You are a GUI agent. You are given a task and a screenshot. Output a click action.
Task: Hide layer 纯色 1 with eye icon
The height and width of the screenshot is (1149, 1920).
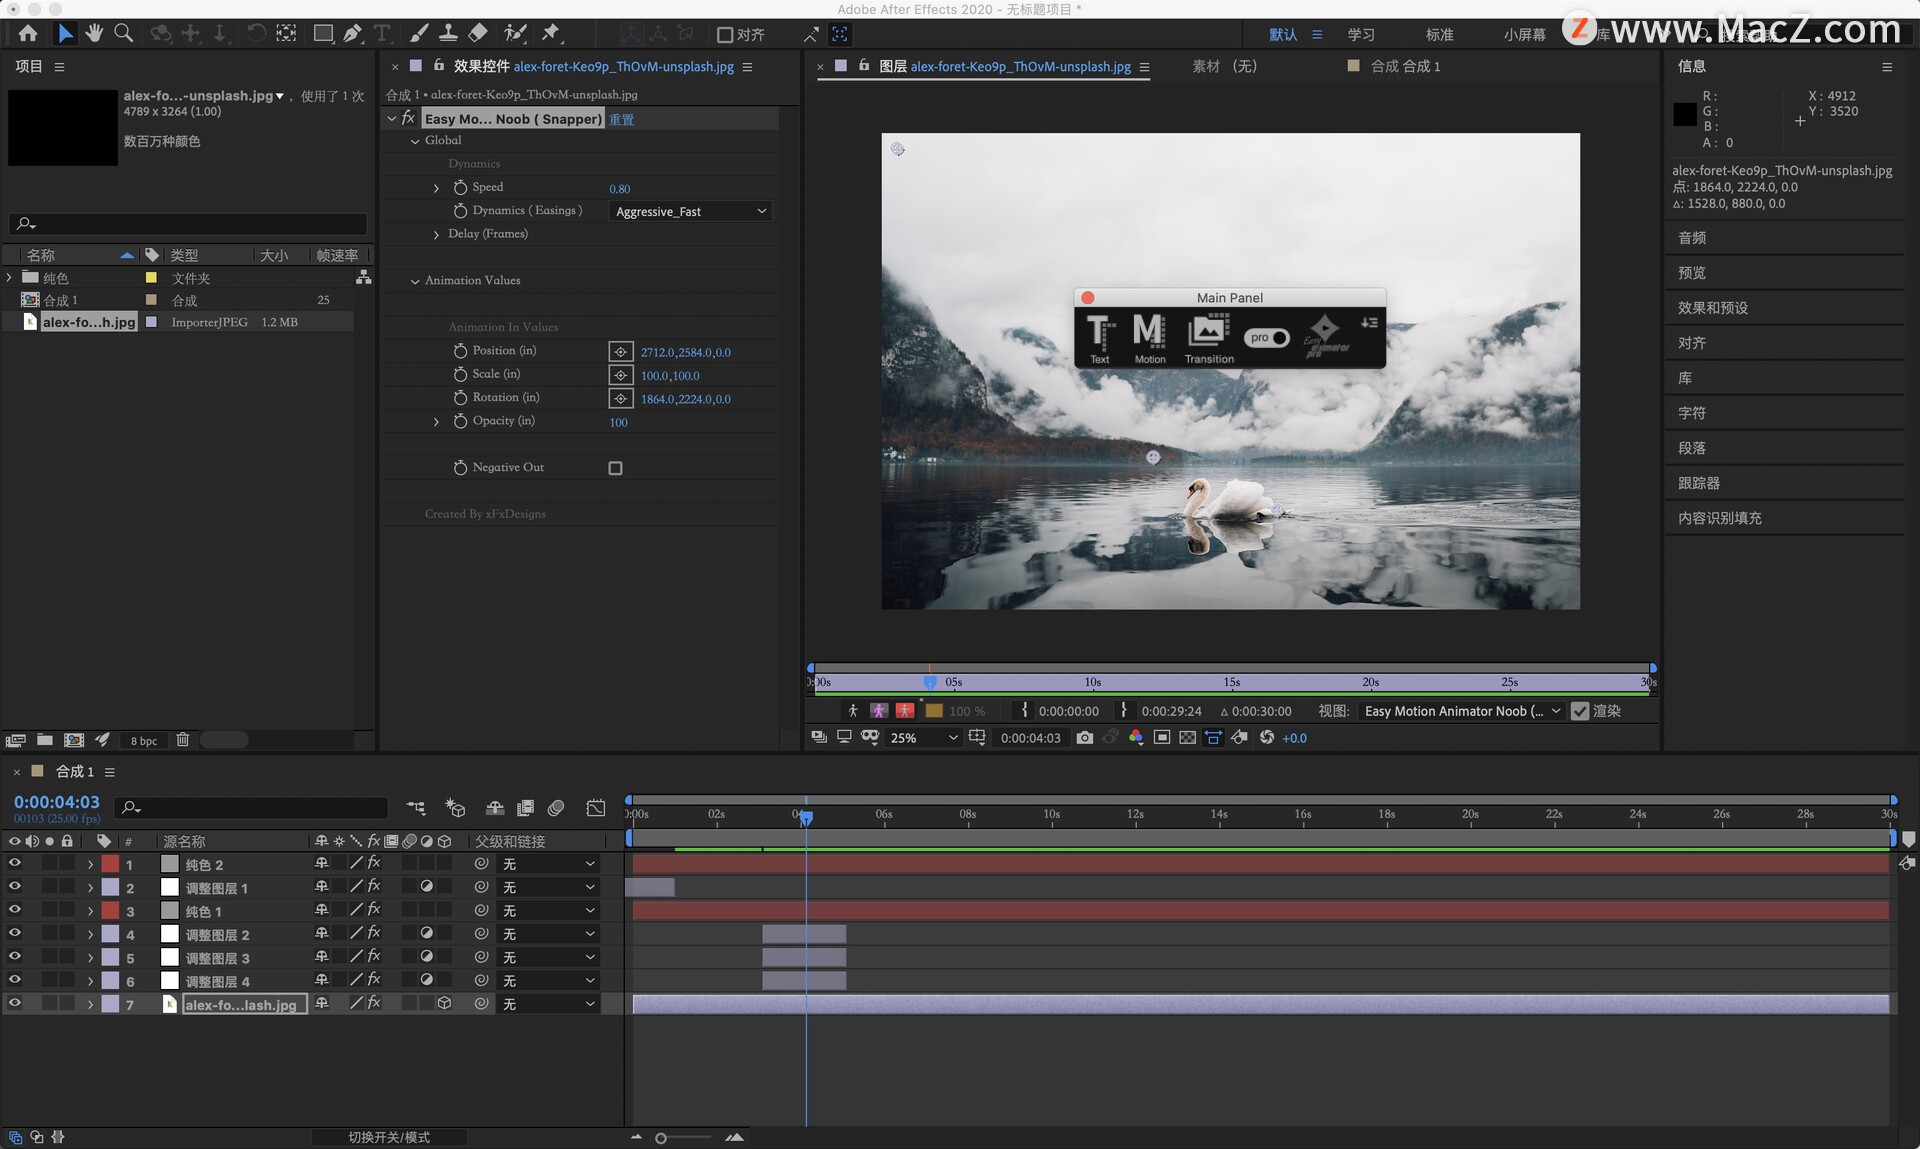[x=14, y=910]
